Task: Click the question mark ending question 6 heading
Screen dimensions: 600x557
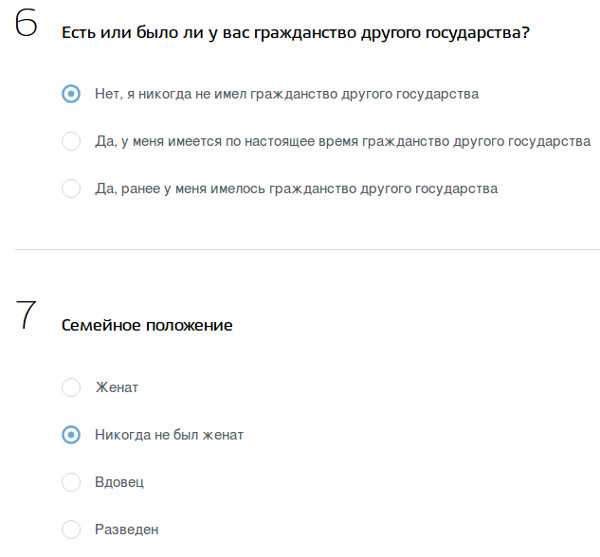Action: click(526, 33)
